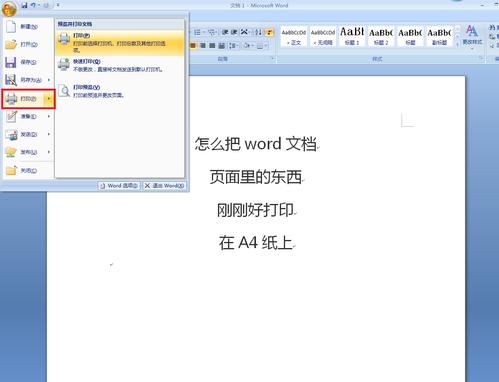The image size is (499, 382).
Task: Click the distributed alignment icon
Action: (221, 46)
